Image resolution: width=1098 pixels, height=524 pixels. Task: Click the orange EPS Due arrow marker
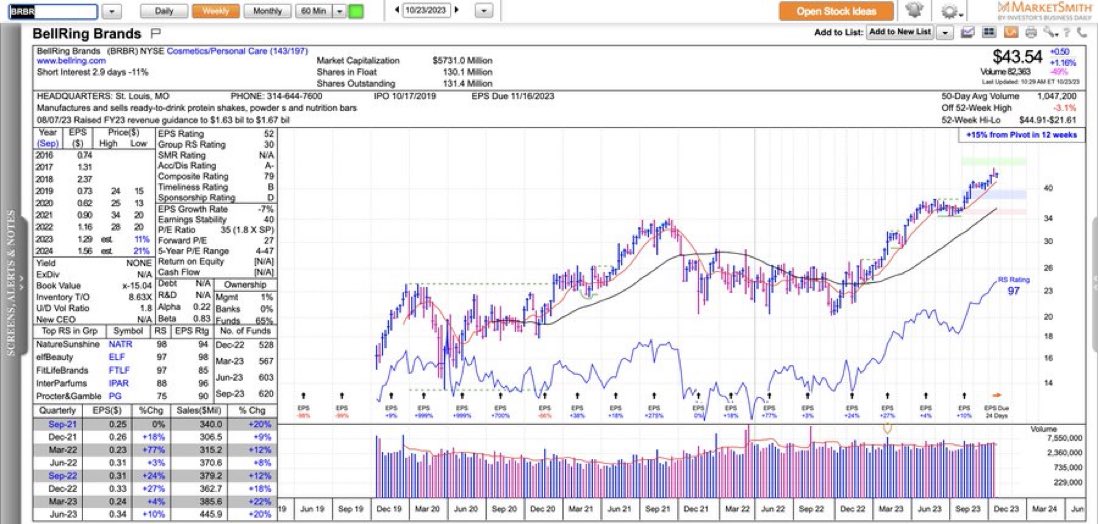pos(997,394)
